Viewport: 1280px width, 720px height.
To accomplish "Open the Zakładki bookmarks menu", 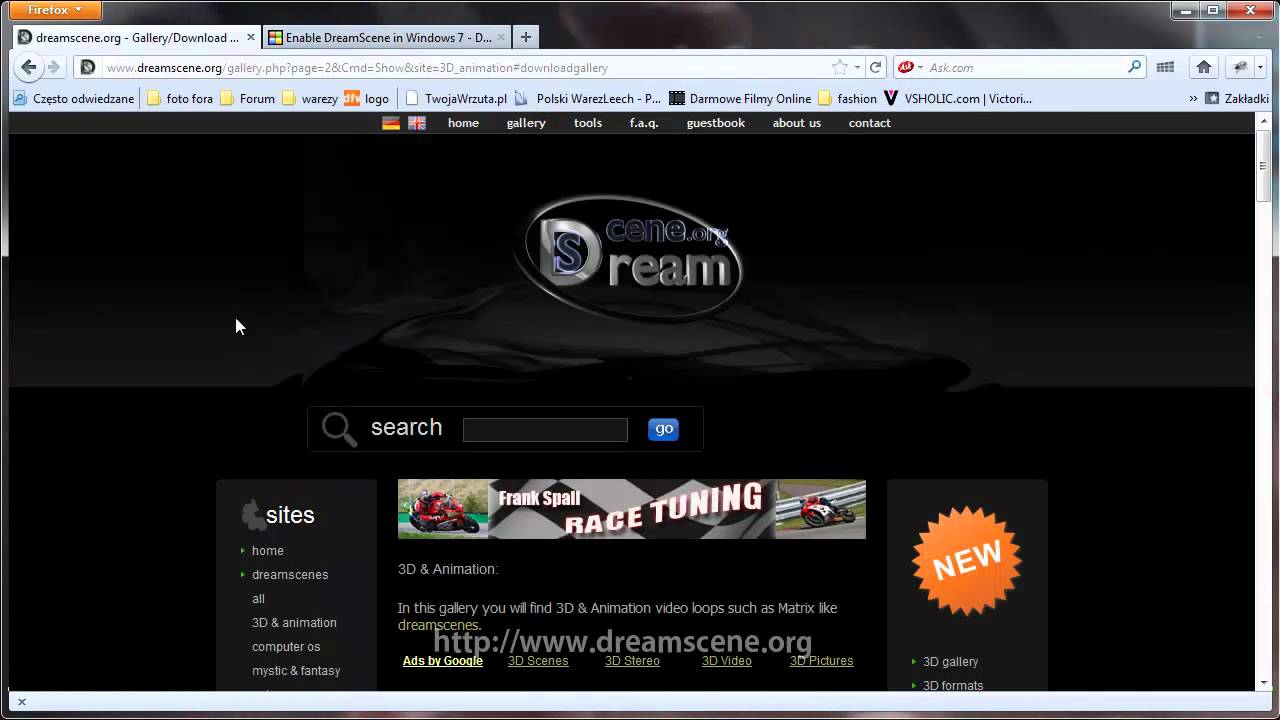I will pyautogui.click(x=1237, y=98).
